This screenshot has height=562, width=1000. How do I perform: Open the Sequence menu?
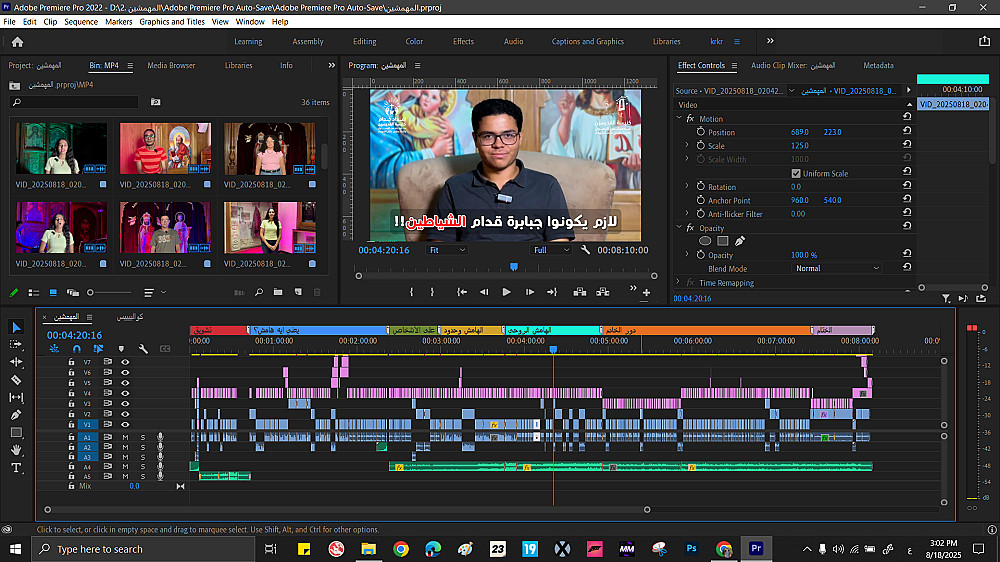(82, 21)
